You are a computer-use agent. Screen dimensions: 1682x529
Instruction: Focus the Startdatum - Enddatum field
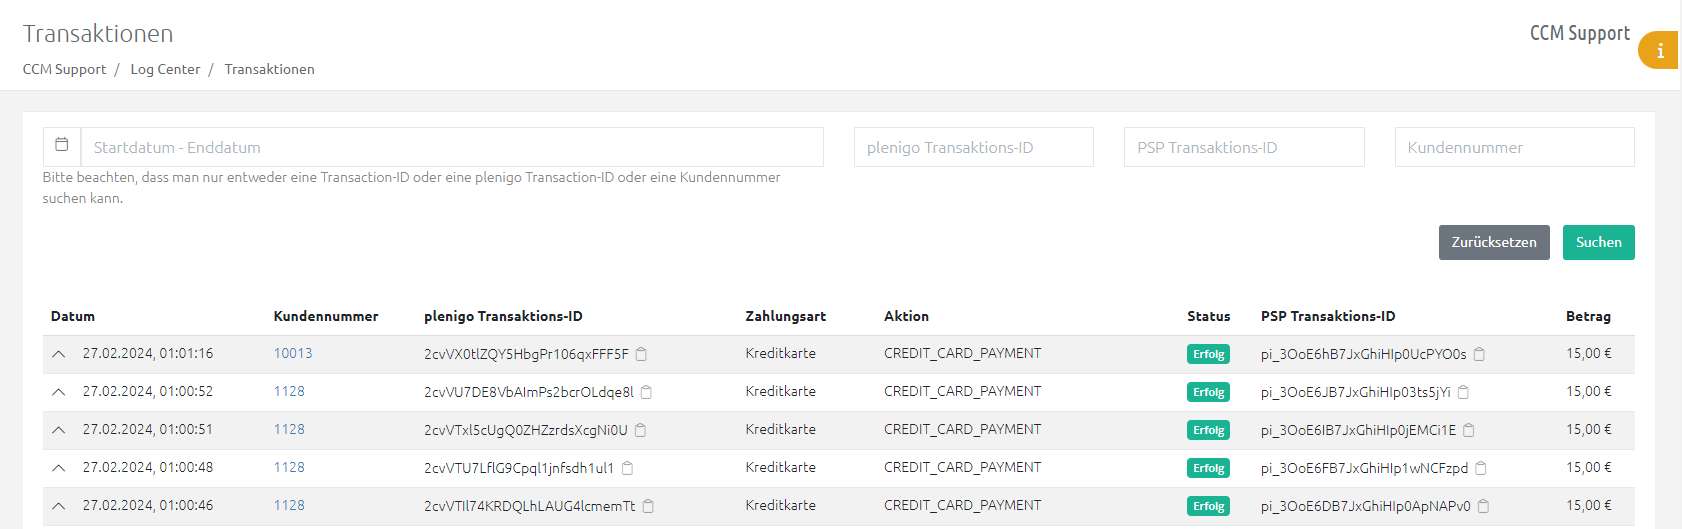[x=452, y=147]
